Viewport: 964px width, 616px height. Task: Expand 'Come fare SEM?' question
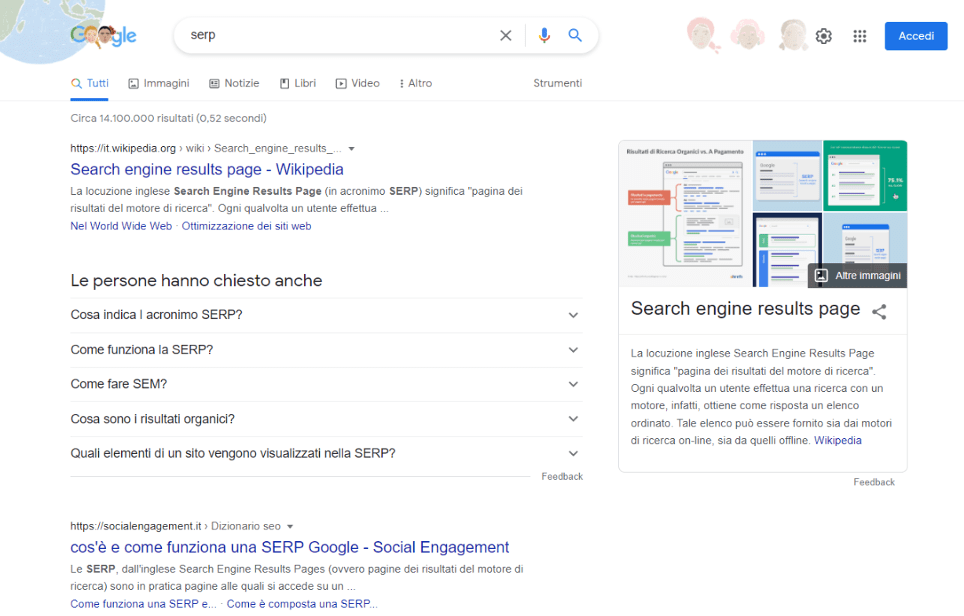(x=326, y=384)
